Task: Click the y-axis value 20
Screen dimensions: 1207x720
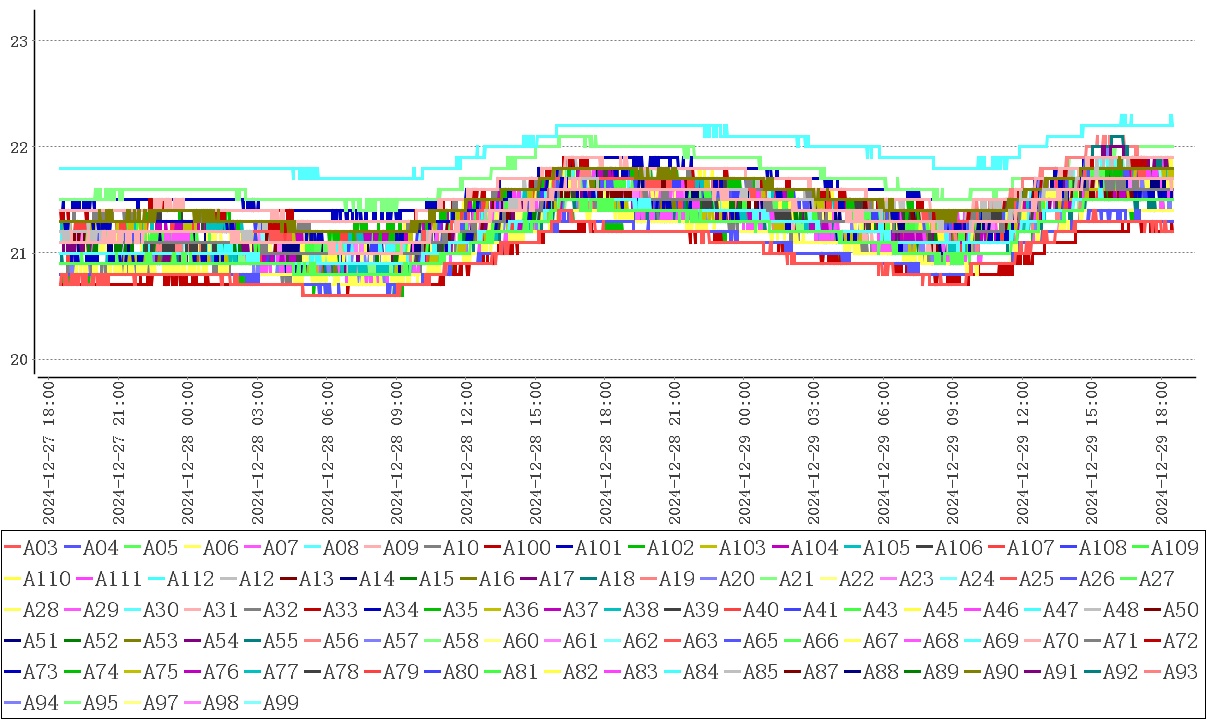Action: tap(17, 360)
